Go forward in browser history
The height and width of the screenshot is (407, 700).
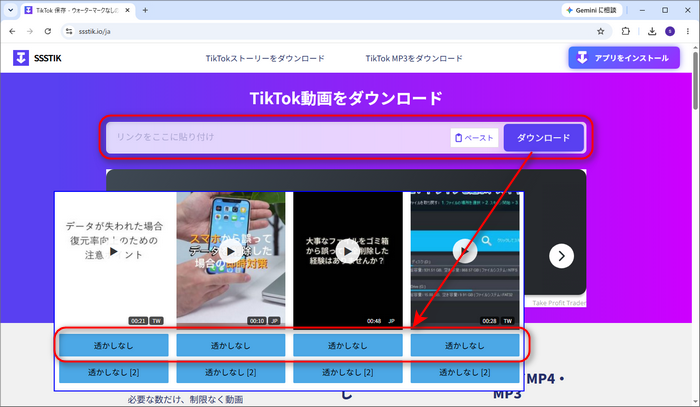pyautogui.click(x=30, y=31)
